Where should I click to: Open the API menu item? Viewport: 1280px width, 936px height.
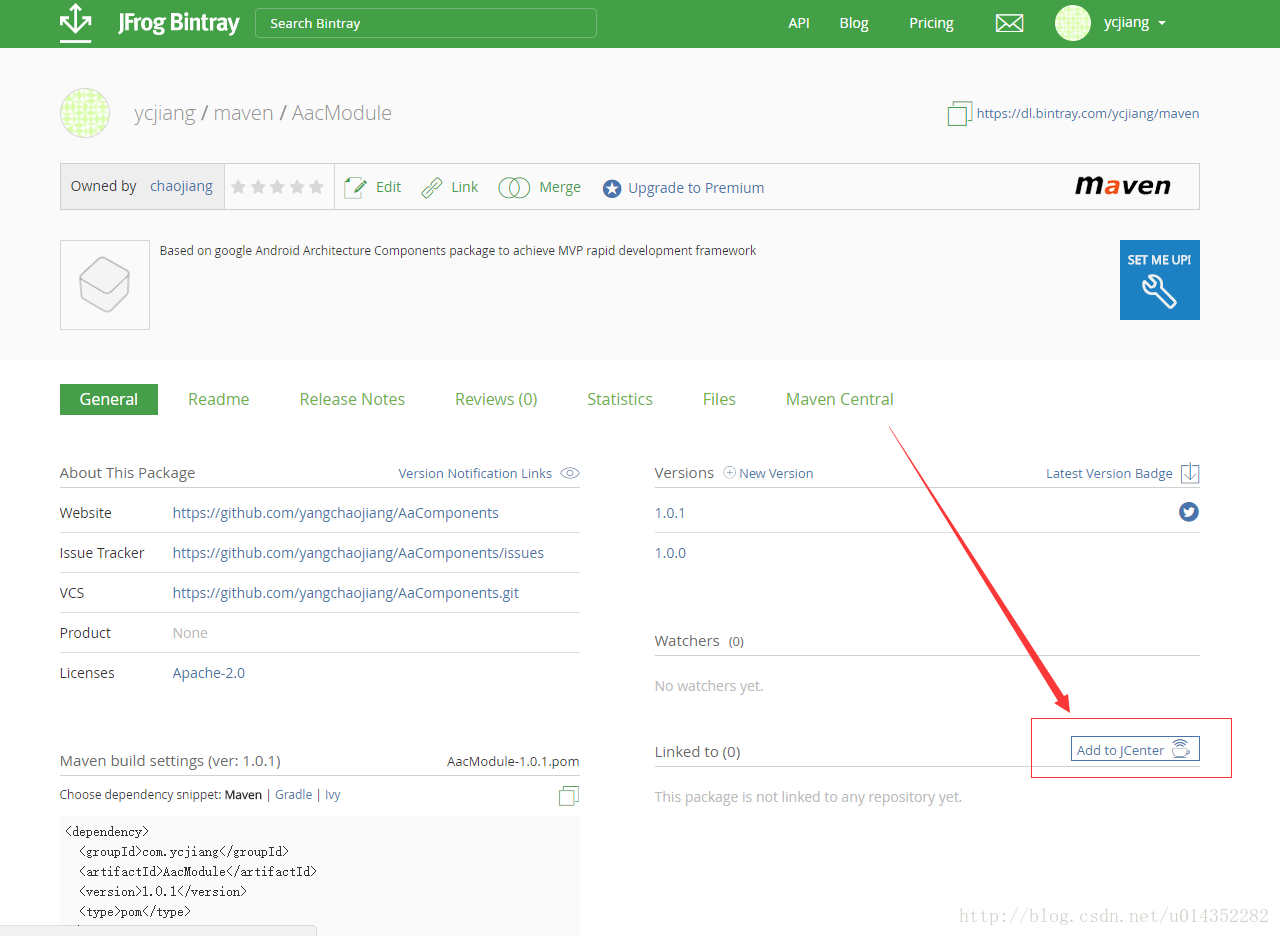(799, 23)
